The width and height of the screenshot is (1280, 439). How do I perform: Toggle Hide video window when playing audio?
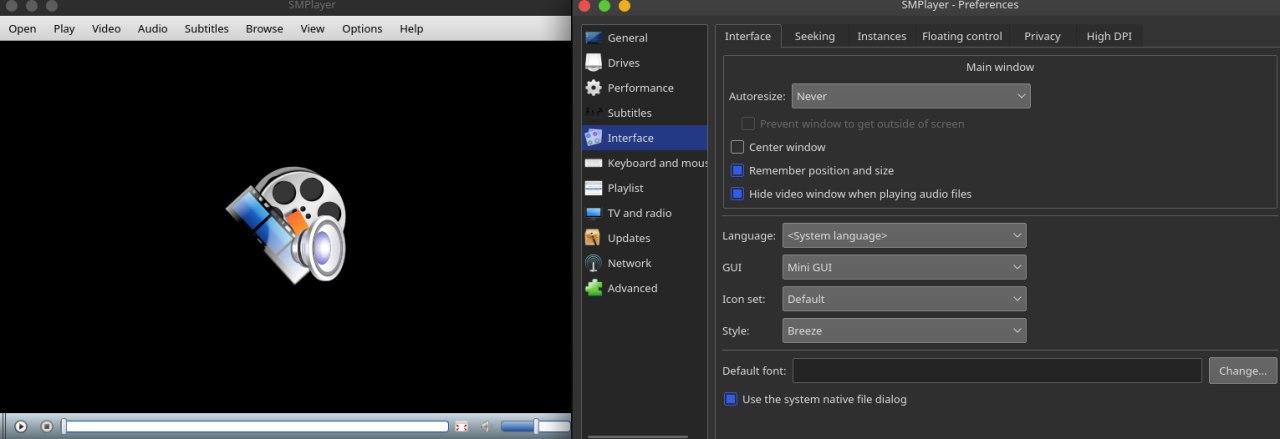pos(738,194)
